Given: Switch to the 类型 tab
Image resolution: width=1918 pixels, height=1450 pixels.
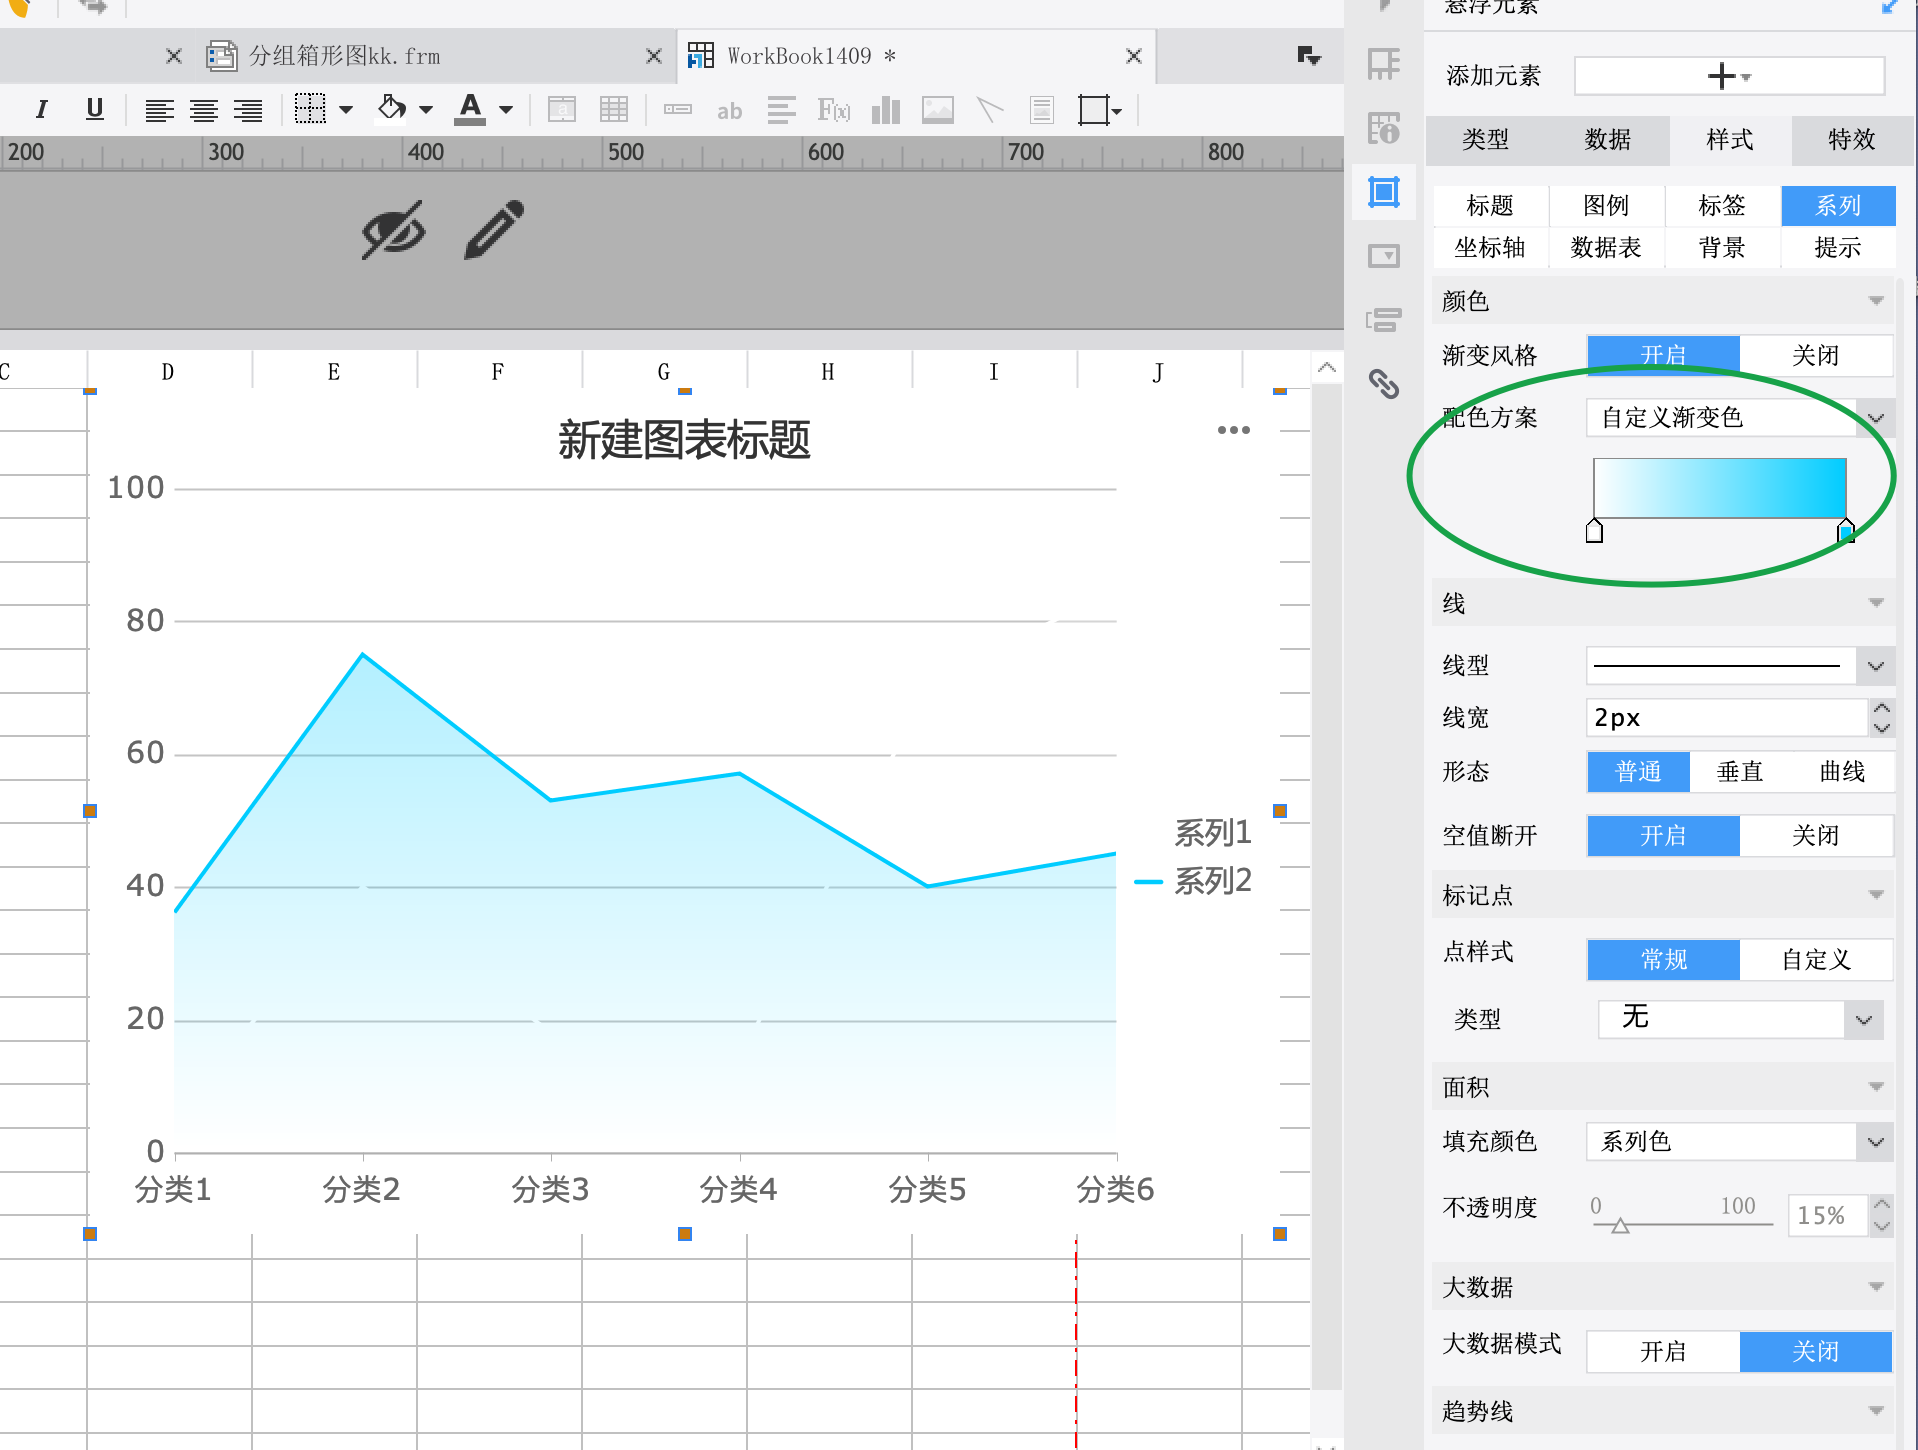Looking at the screenshot, I should [x=1486, y=140].
